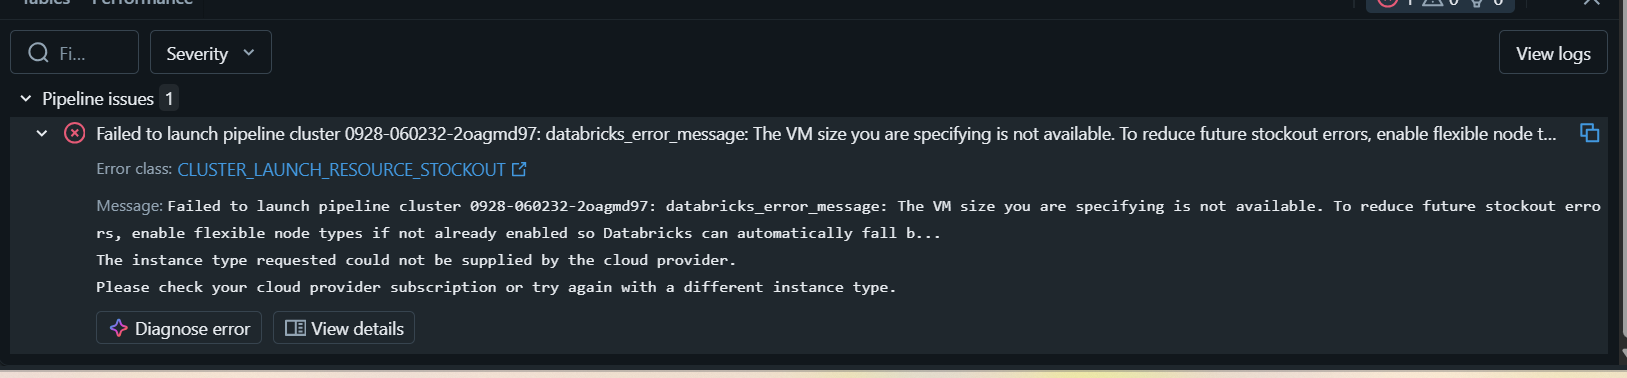Click the red error circle icon
Viewport: 1627px width, 378px height.
(75, 133)
